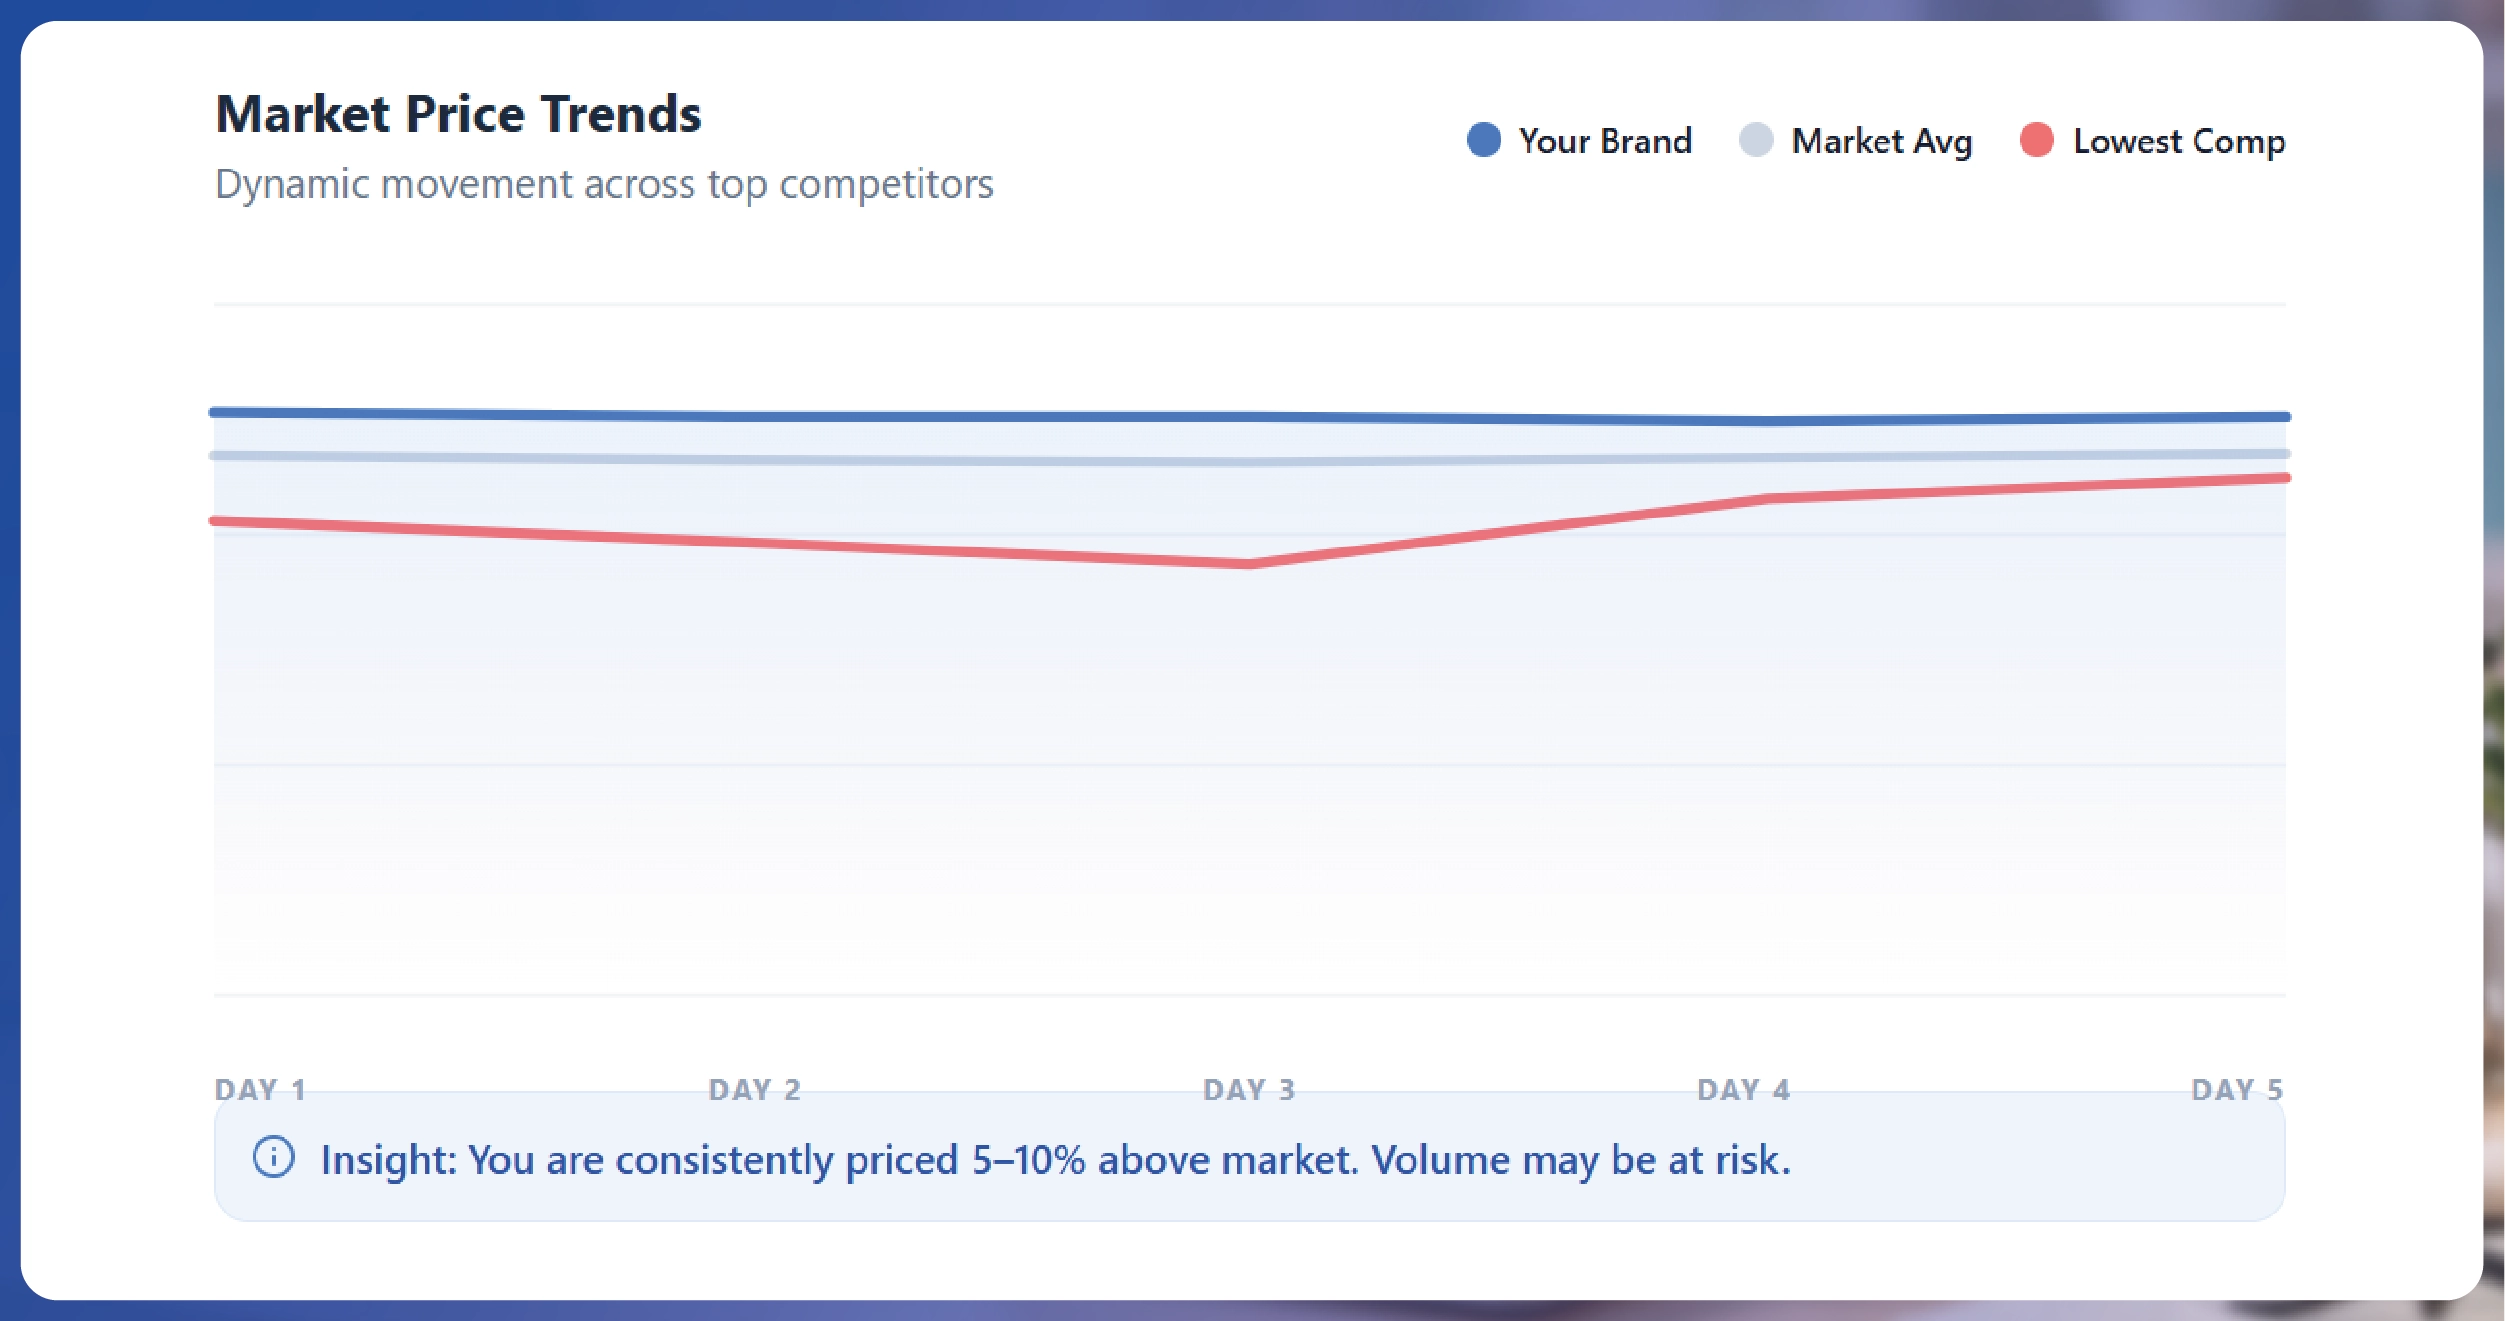Select the DAY 3 axis label
This screenshot has height=1321, width=2505.
(x=1249, y=1089)
